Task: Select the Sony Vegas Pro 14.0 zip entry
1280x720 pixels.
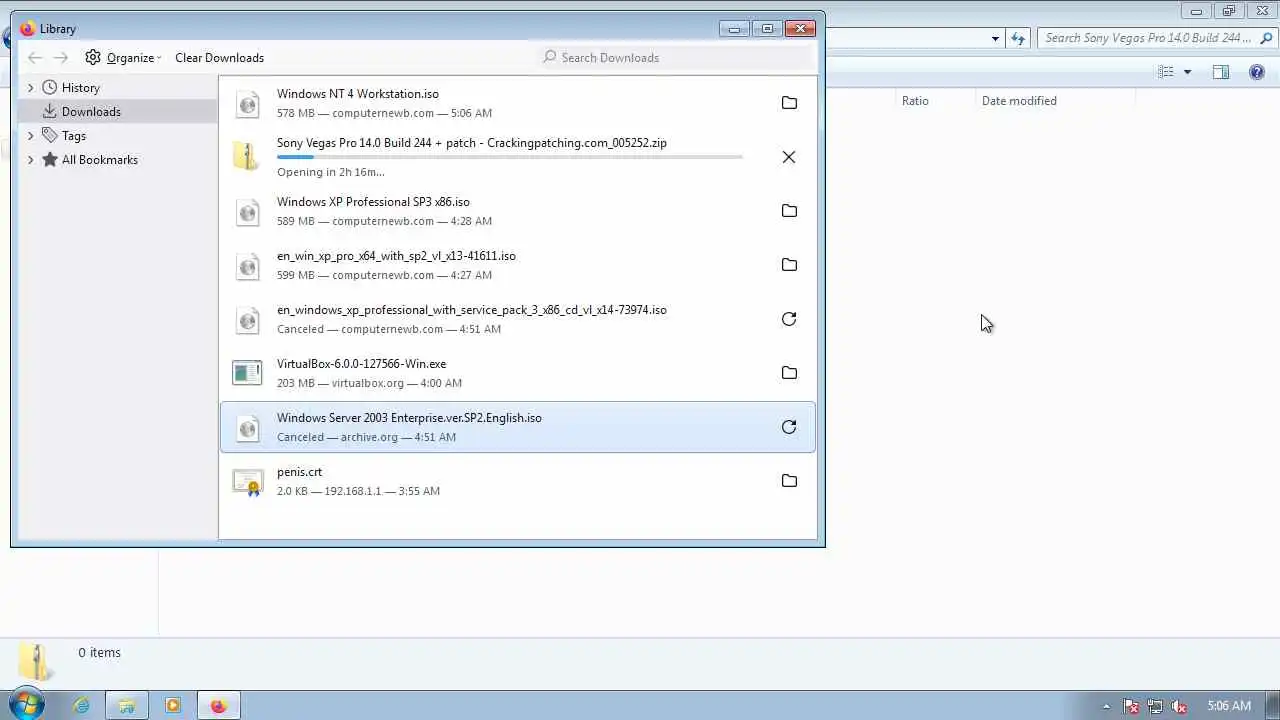Action: 518,157
